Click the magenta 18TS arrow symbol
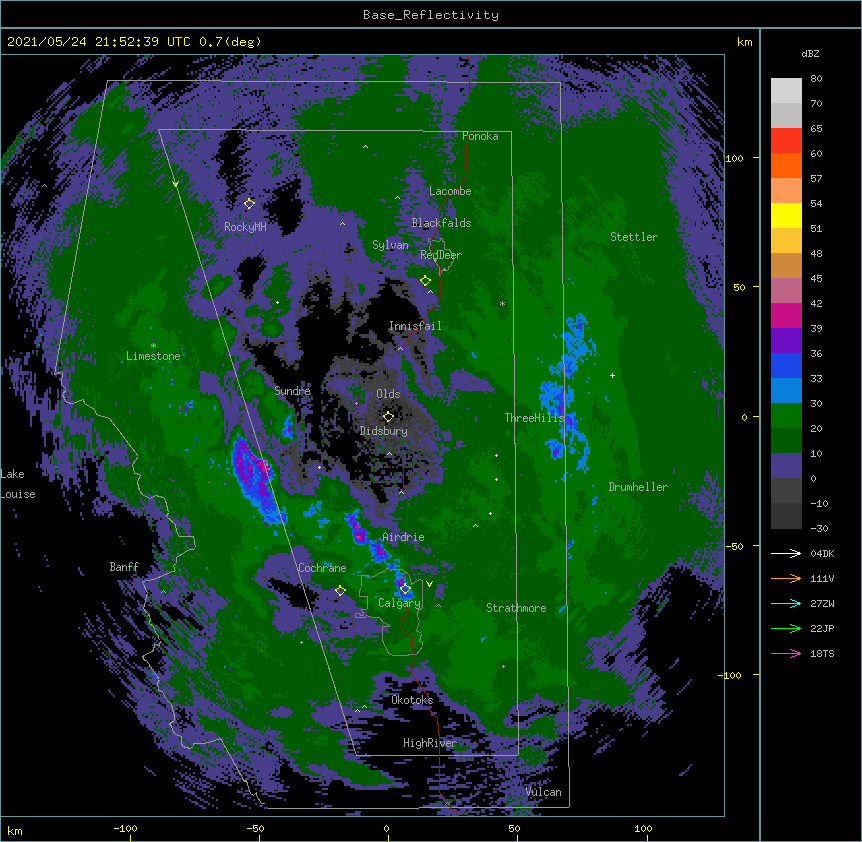The image size is (862, 842). tap(786, 653)
